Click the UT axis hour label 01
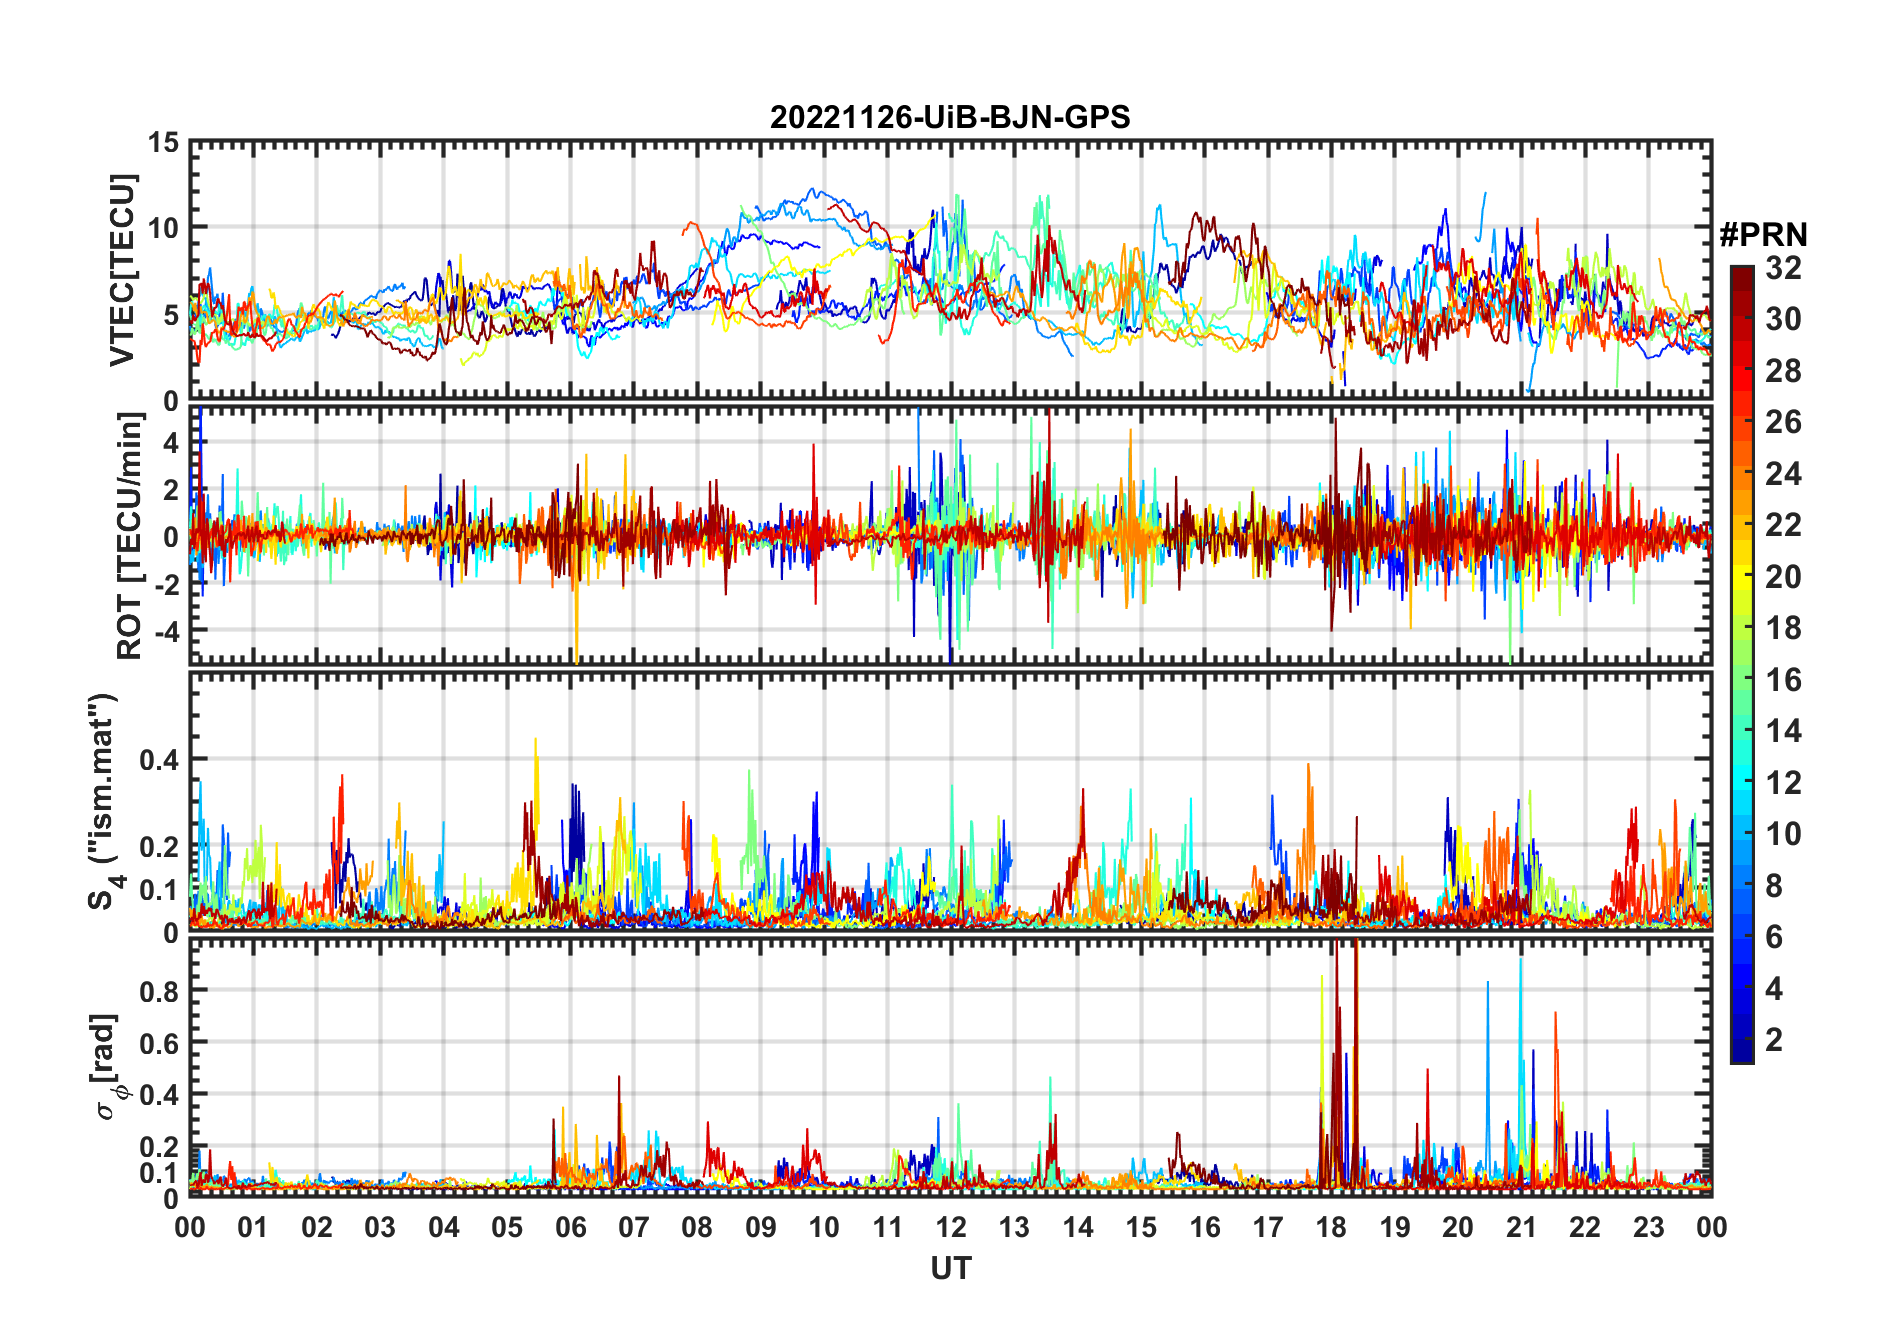Screen dimensions: 1902x1330 point(253,1228)
